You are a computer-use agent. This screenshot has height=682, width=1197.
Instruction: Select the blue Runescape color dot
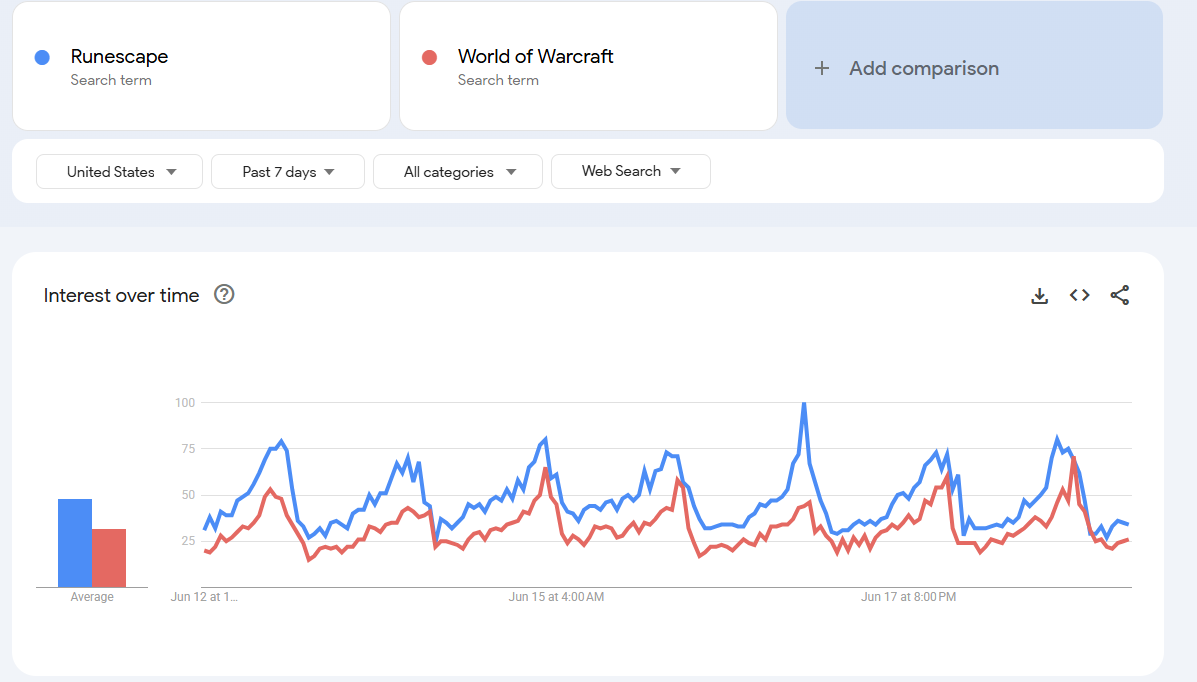[43, 57]
